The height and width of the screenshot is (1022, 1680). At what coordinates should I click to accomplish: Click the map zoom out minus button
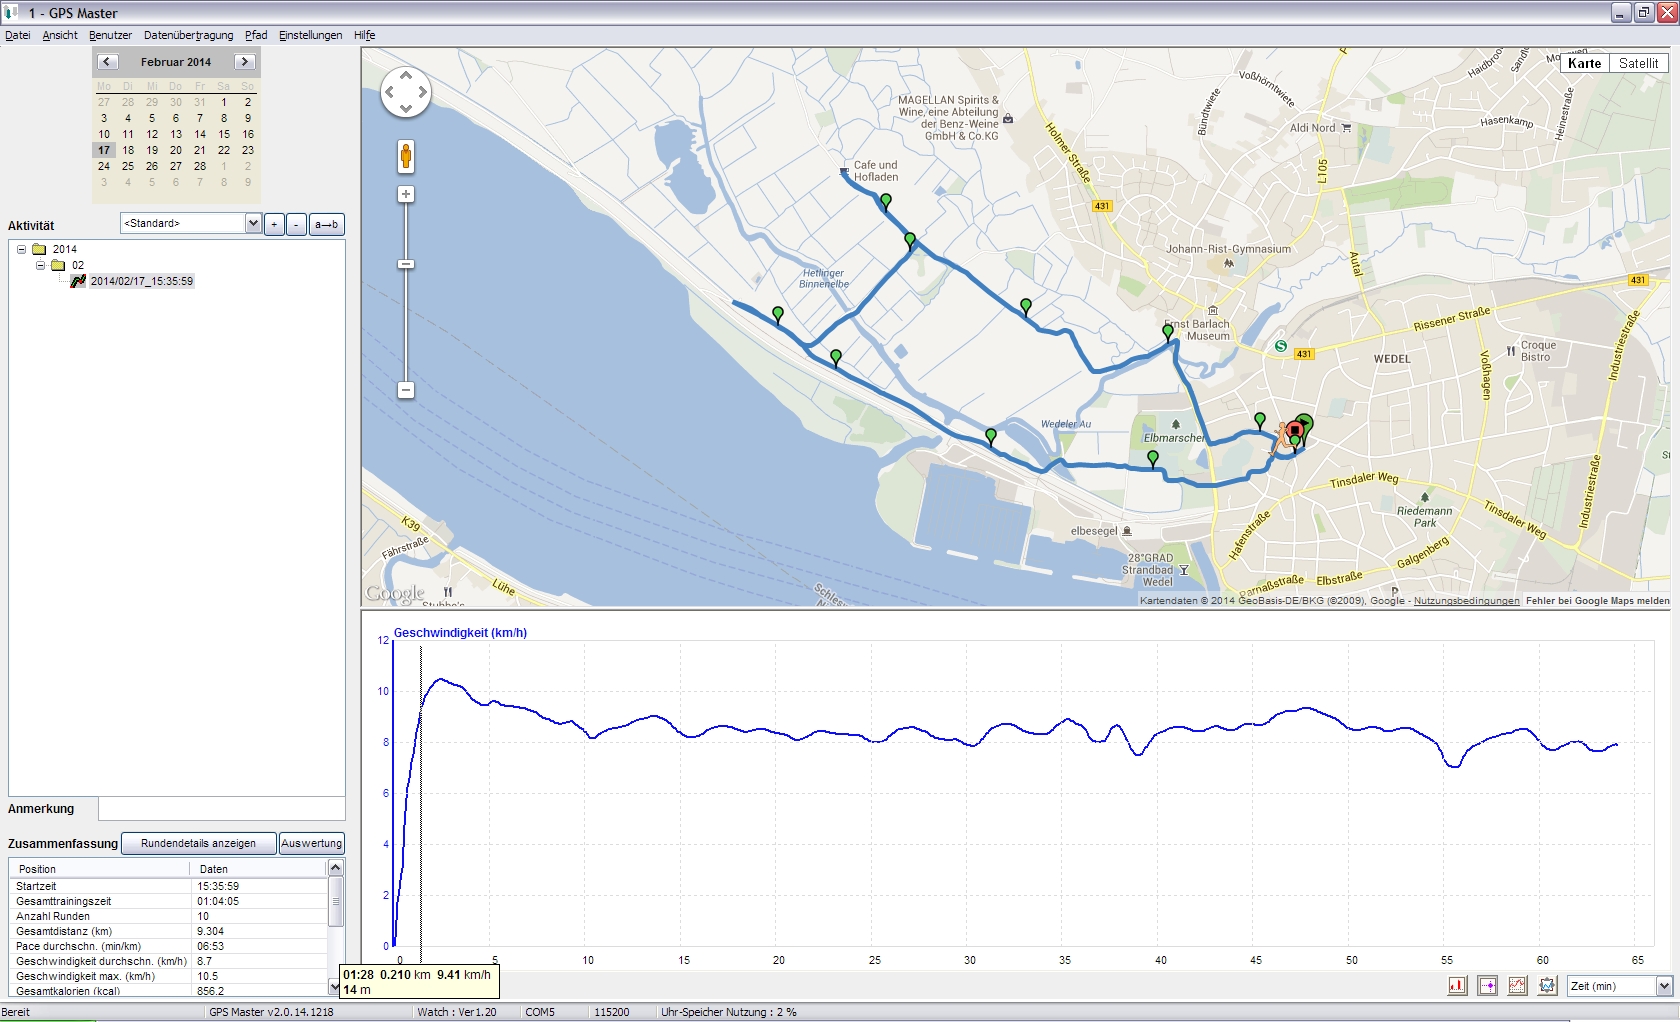coord(406,390)
